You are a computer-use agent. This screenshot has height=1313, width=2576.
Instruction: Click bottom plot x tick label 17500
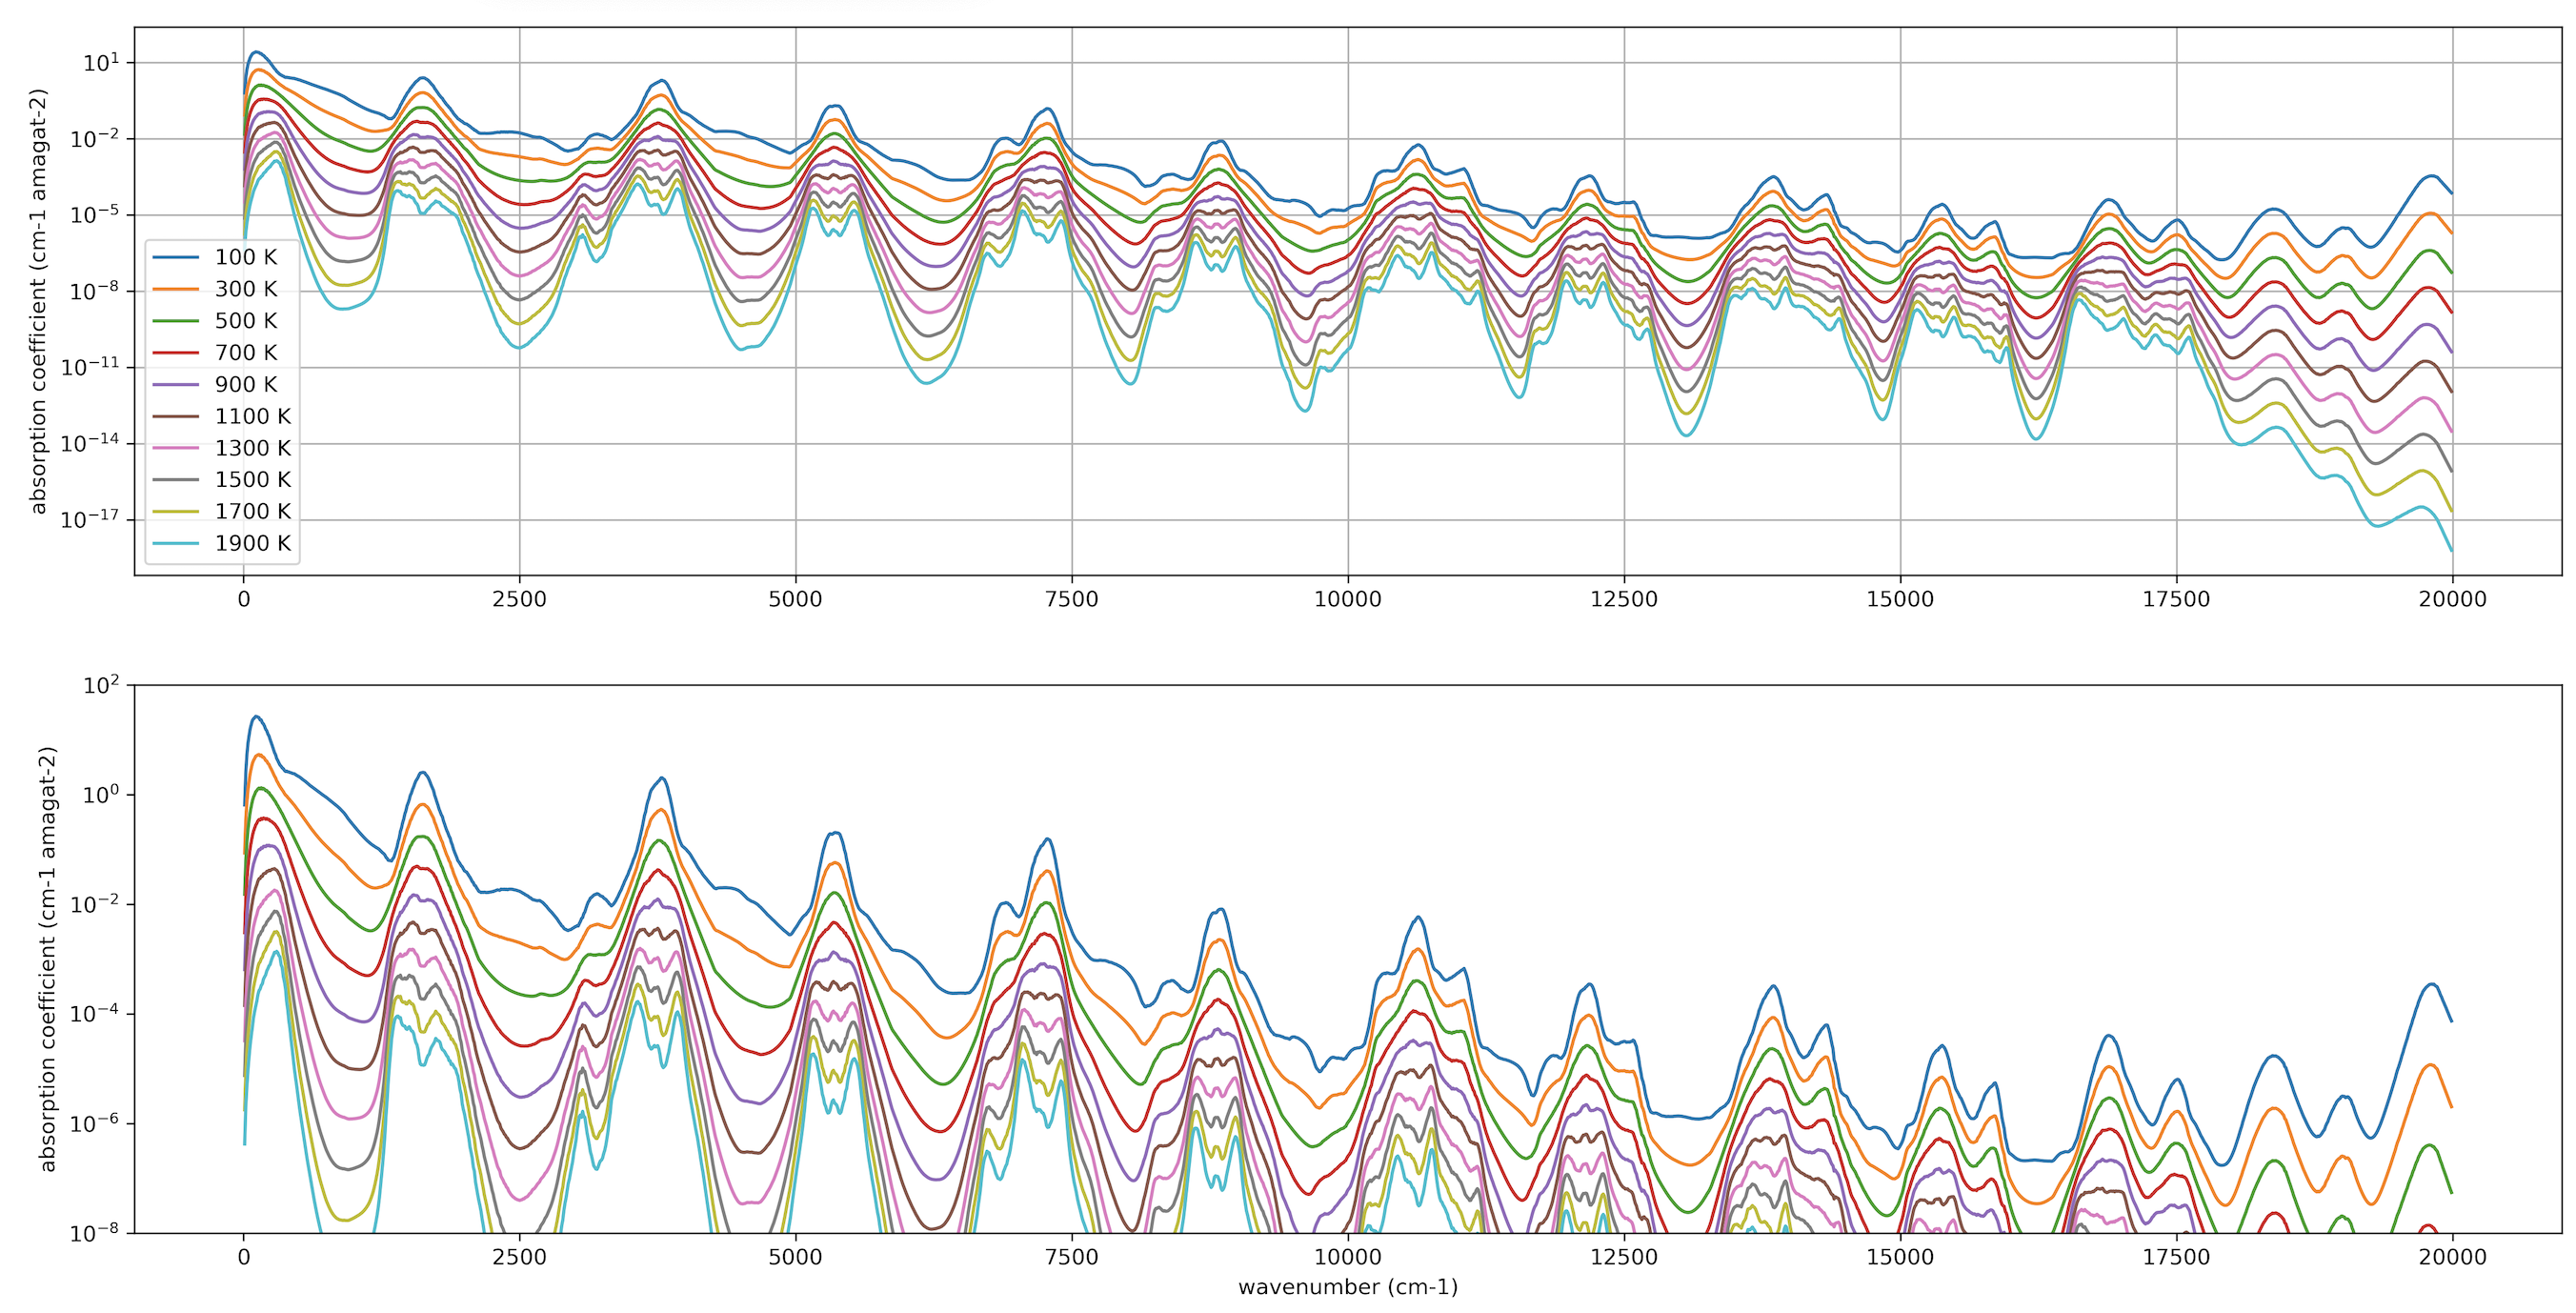point(2176,1258)
